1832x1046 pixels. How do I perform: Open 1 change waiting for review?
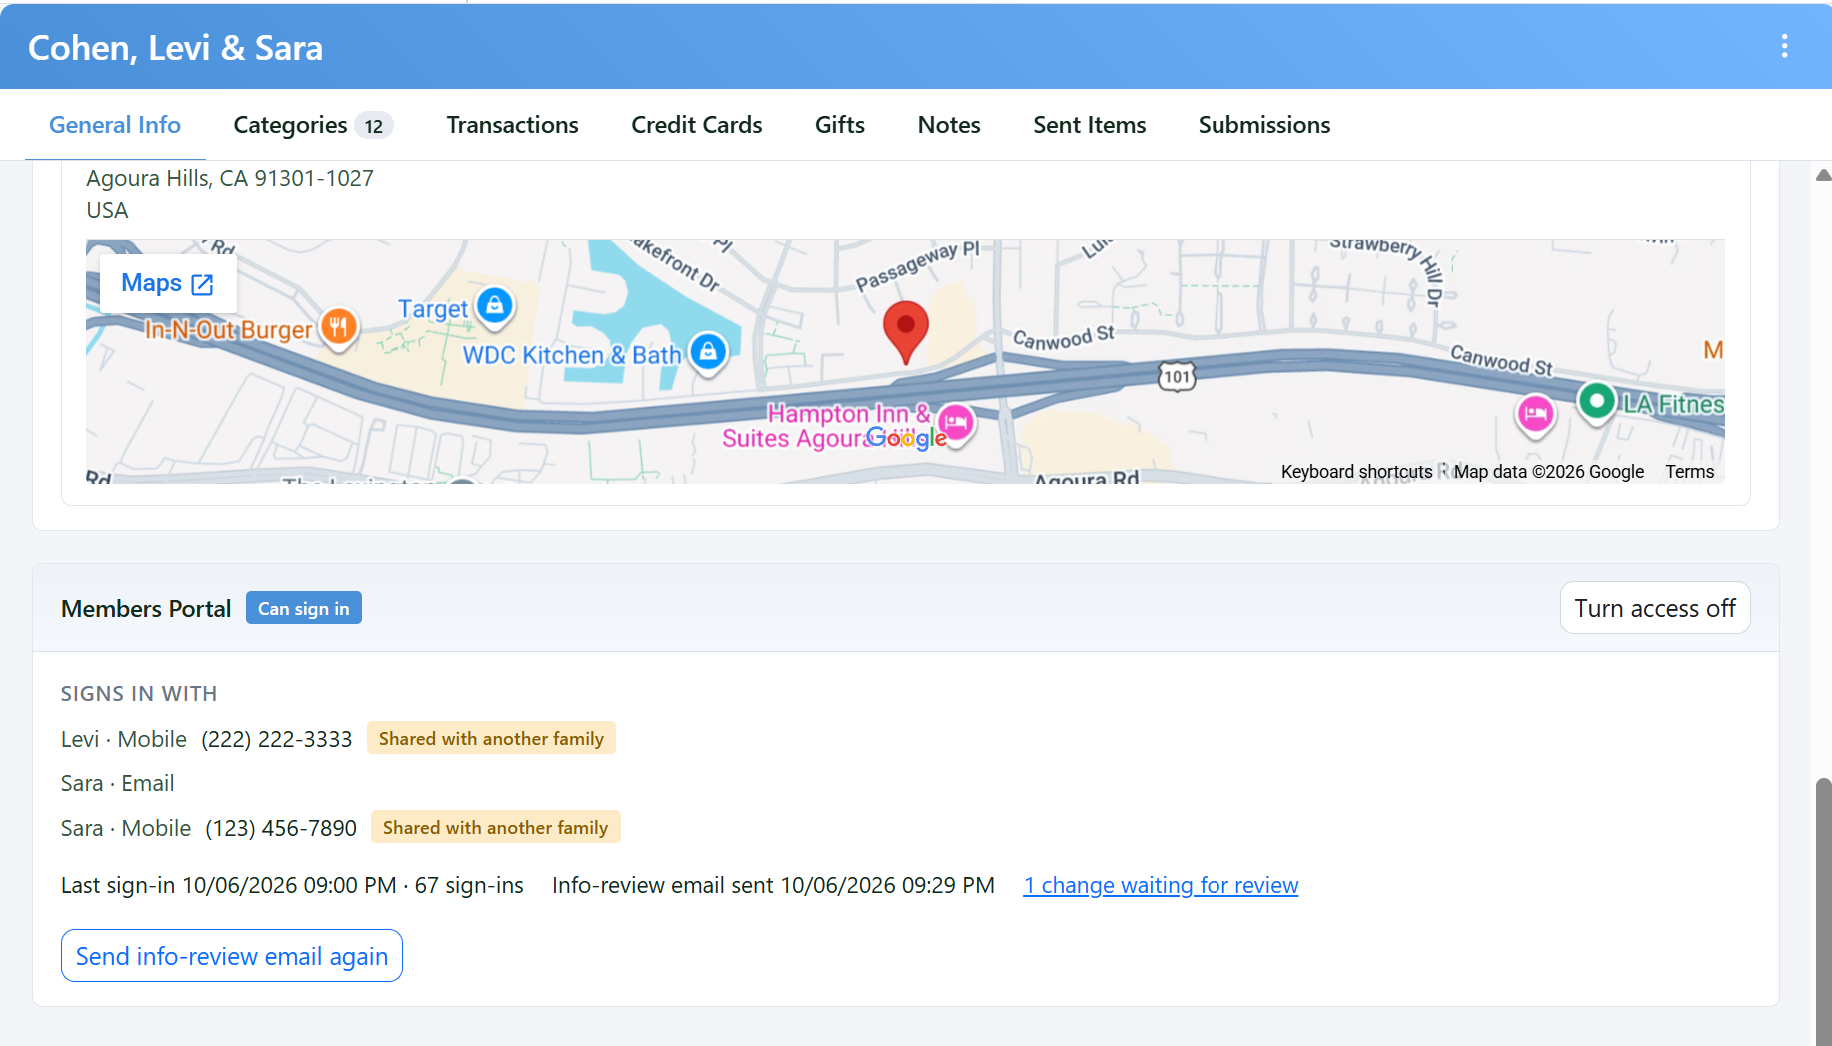[1160, 885]
